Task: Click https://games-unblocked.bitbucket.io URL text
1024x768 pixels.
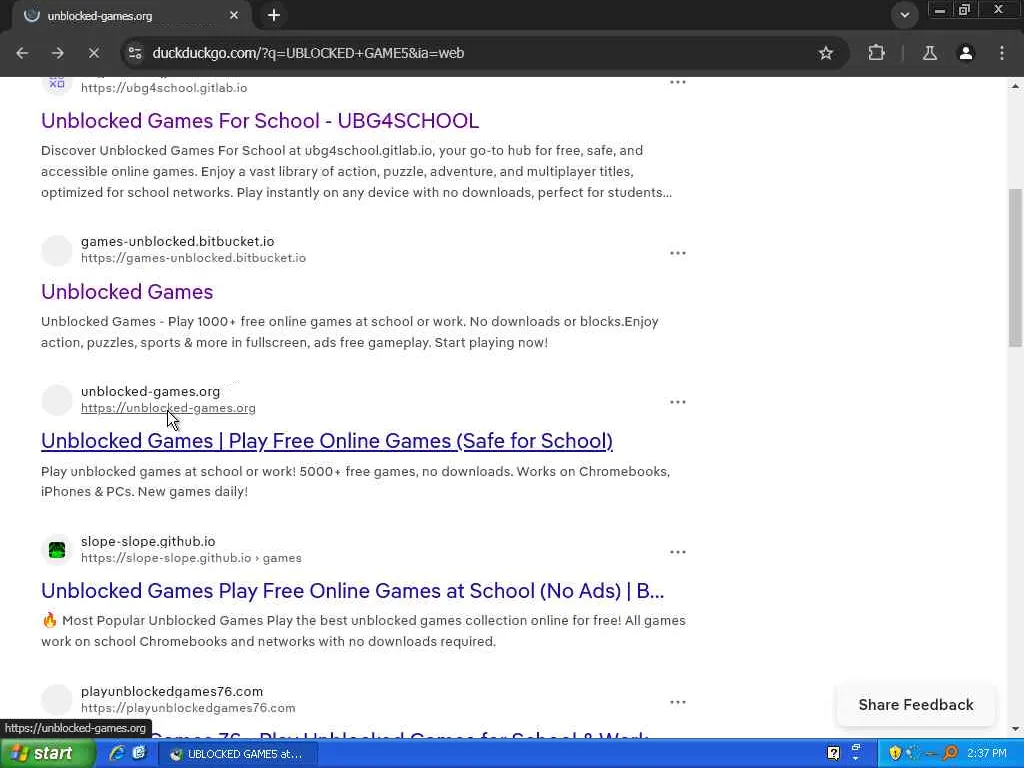Action: pos(193,258)
